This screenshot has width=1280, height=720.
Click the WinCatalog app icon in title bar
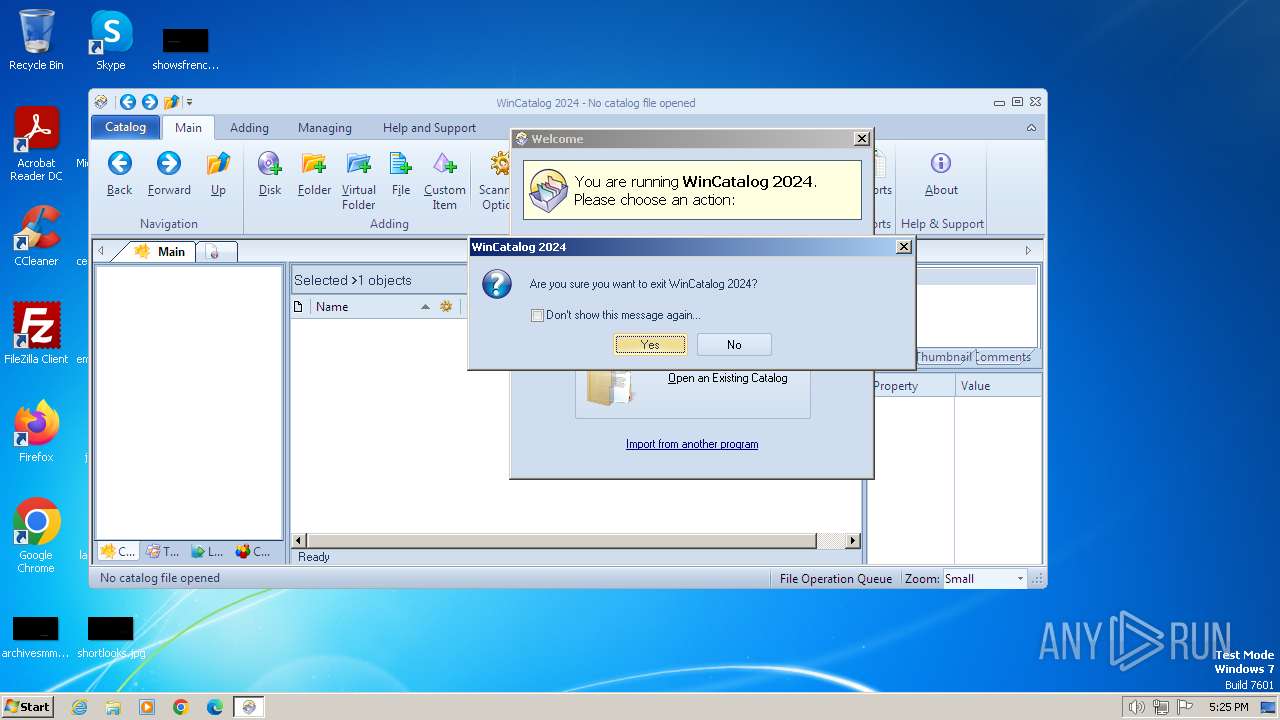tap(101, 102)
